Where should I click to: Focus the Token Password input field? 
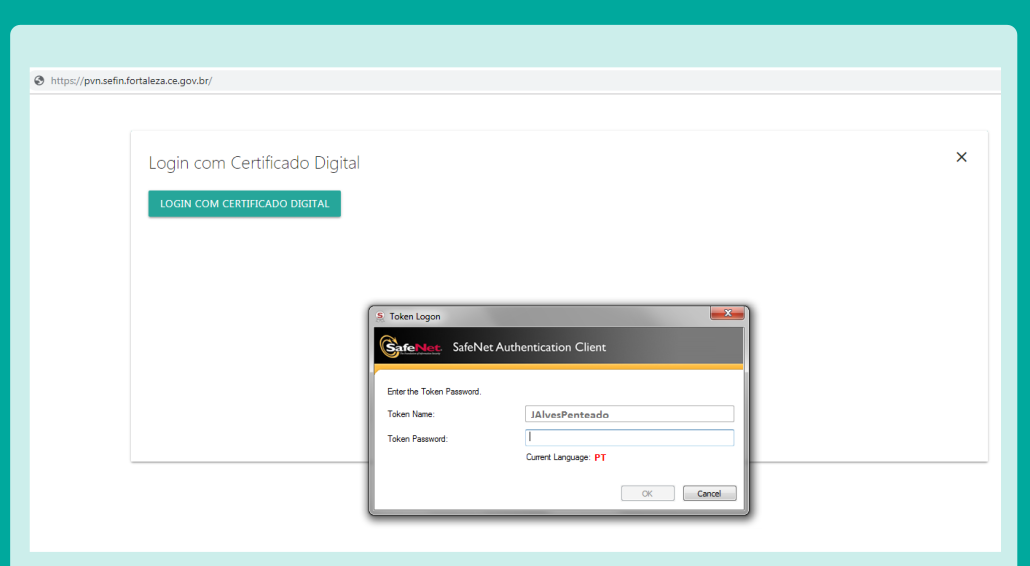tap(629, 437)
